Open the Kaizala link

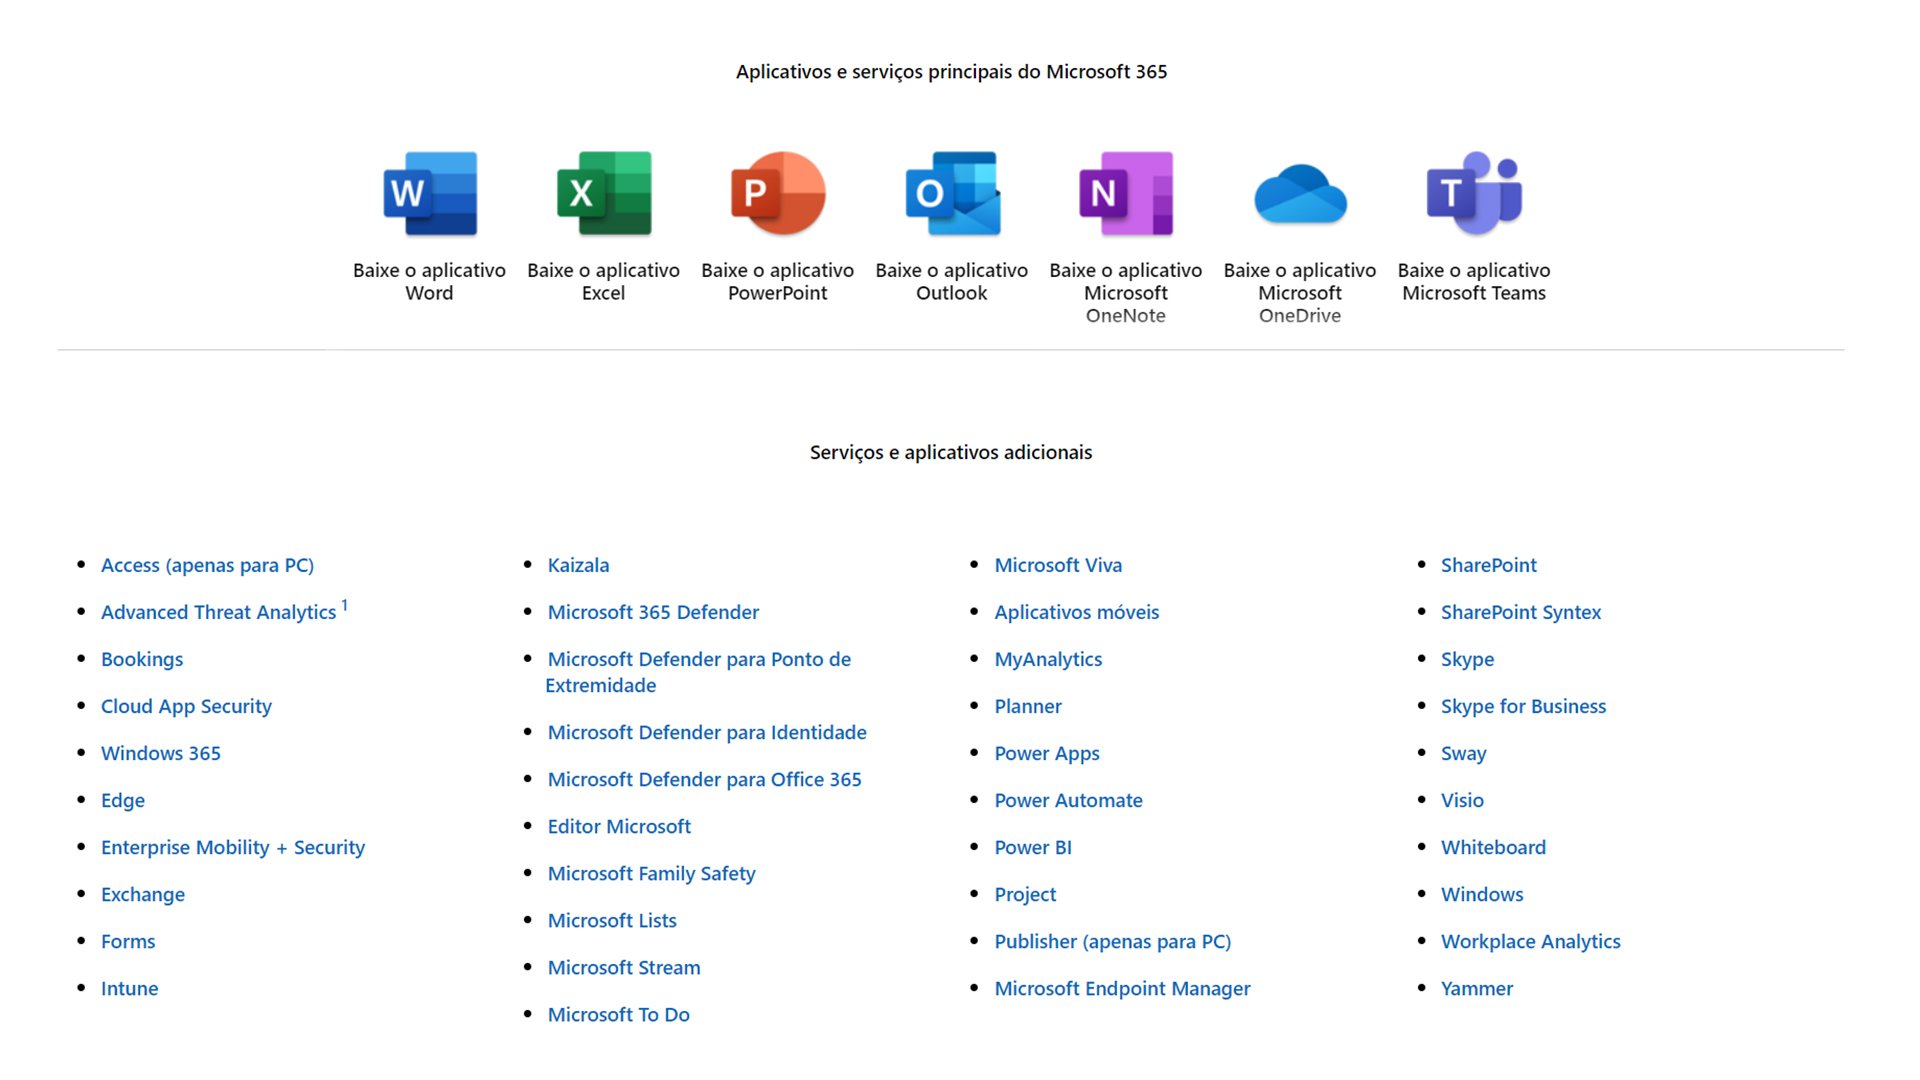(578, 565)
